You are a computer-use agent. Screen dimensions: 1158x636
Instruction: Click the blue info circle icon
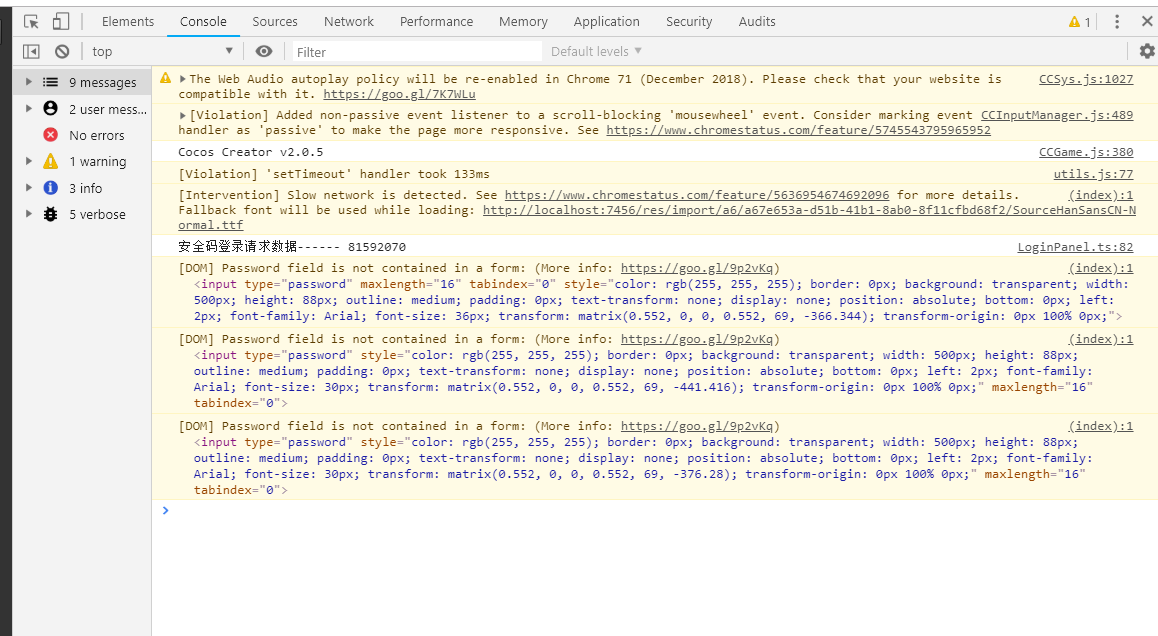pos(50,188)
